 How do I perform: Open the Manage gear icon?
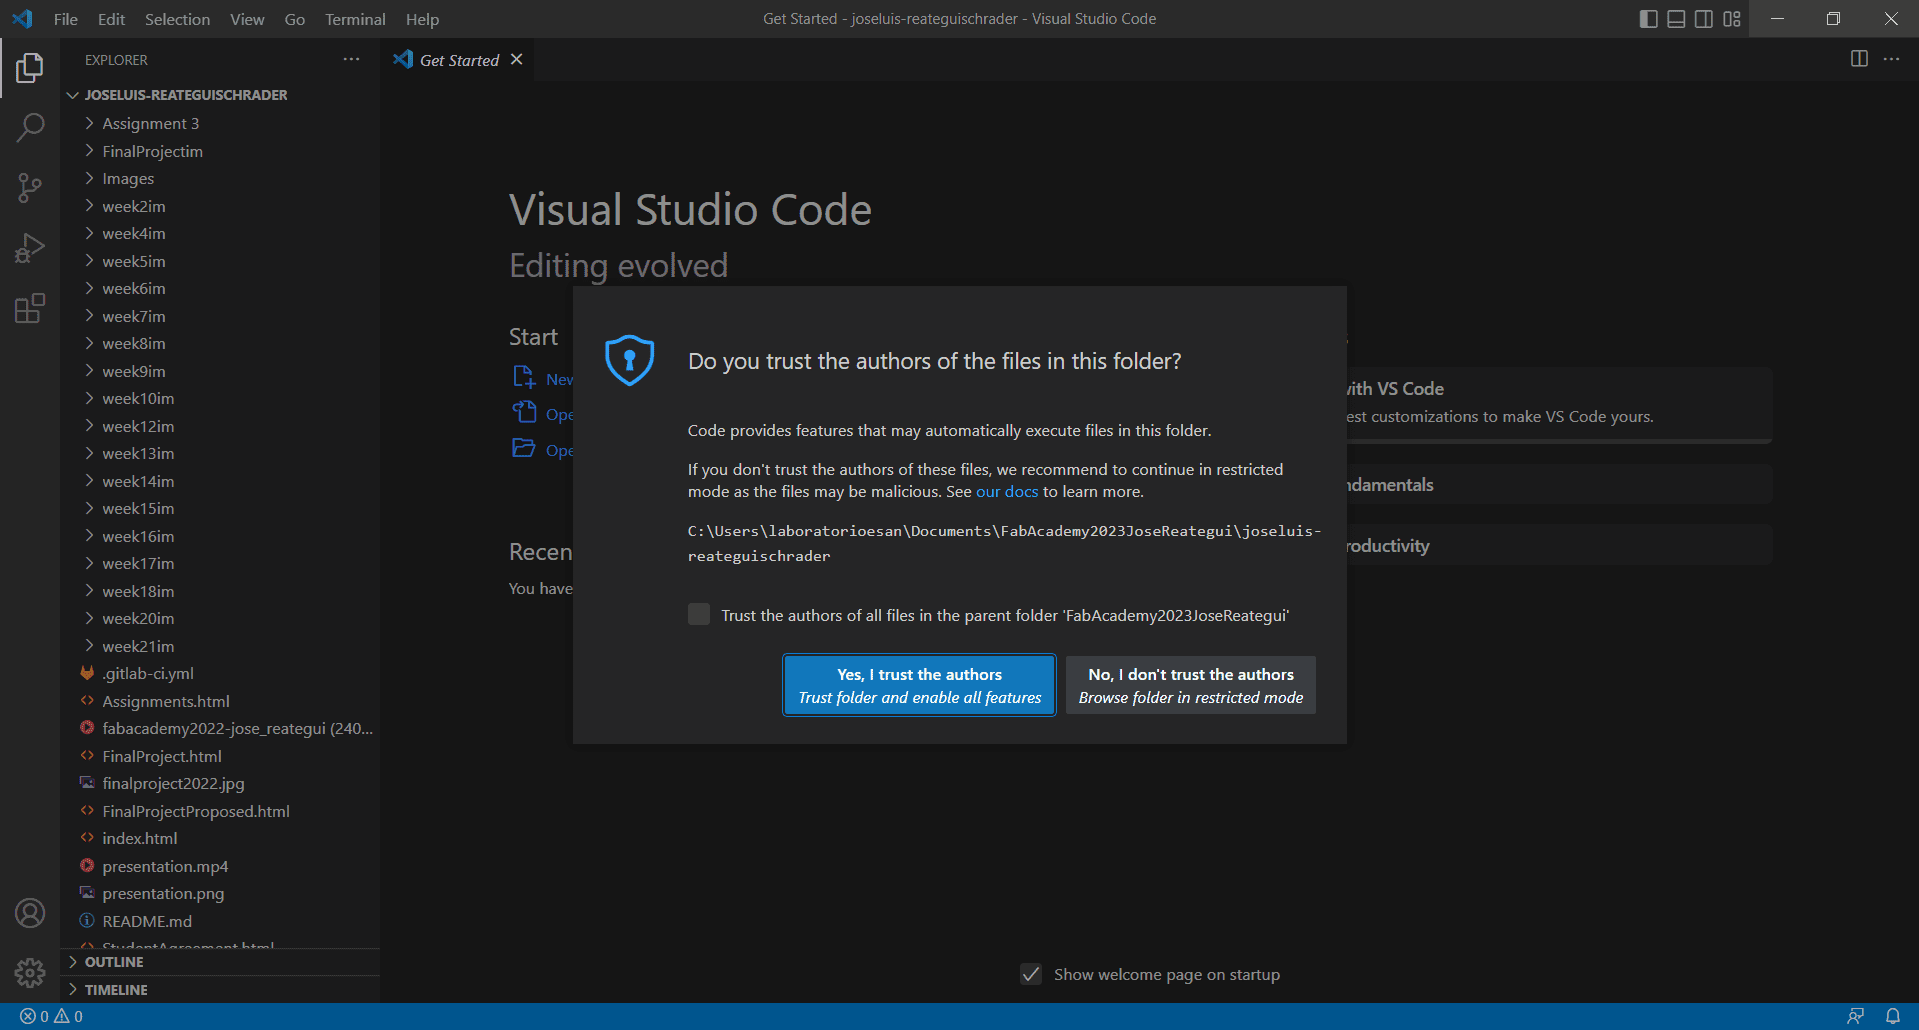pyautogui.click(x=30, y=973)
